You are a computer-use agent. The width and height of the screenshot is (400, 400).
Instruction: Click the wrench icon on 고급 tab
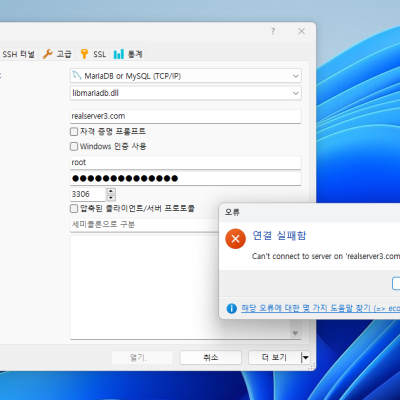click(48, 54)
